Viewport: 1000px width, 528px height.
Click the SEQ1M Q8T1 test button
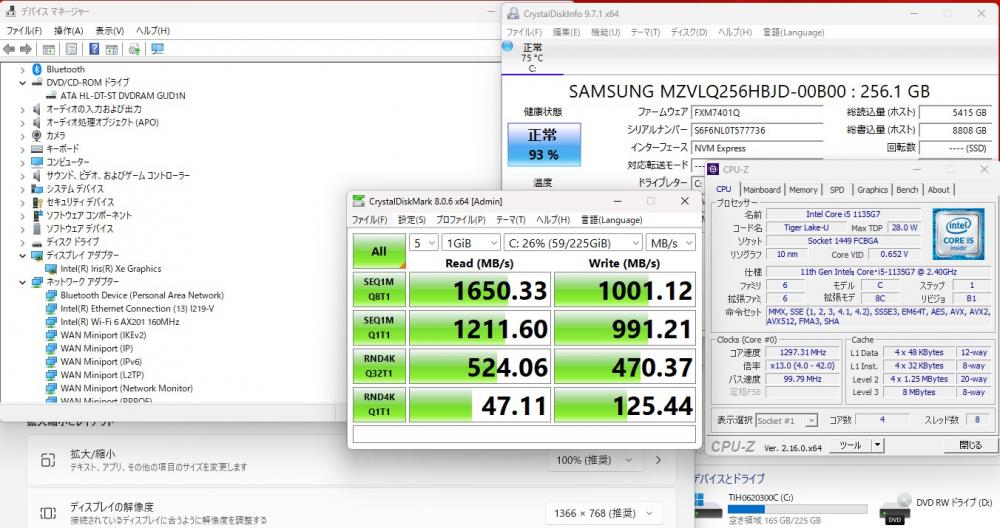coord(379,289)
